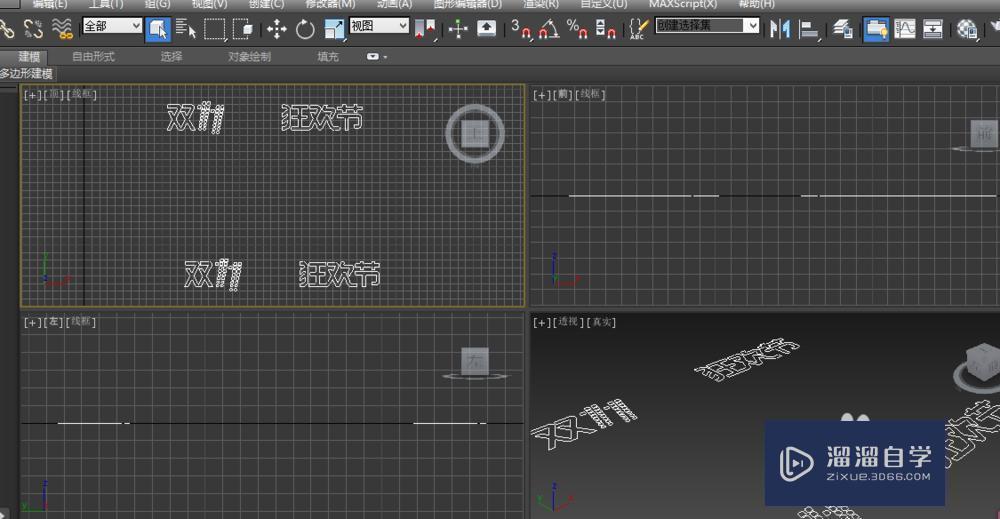
Task: Open the [顶] view menu
Action: [54, 95]
